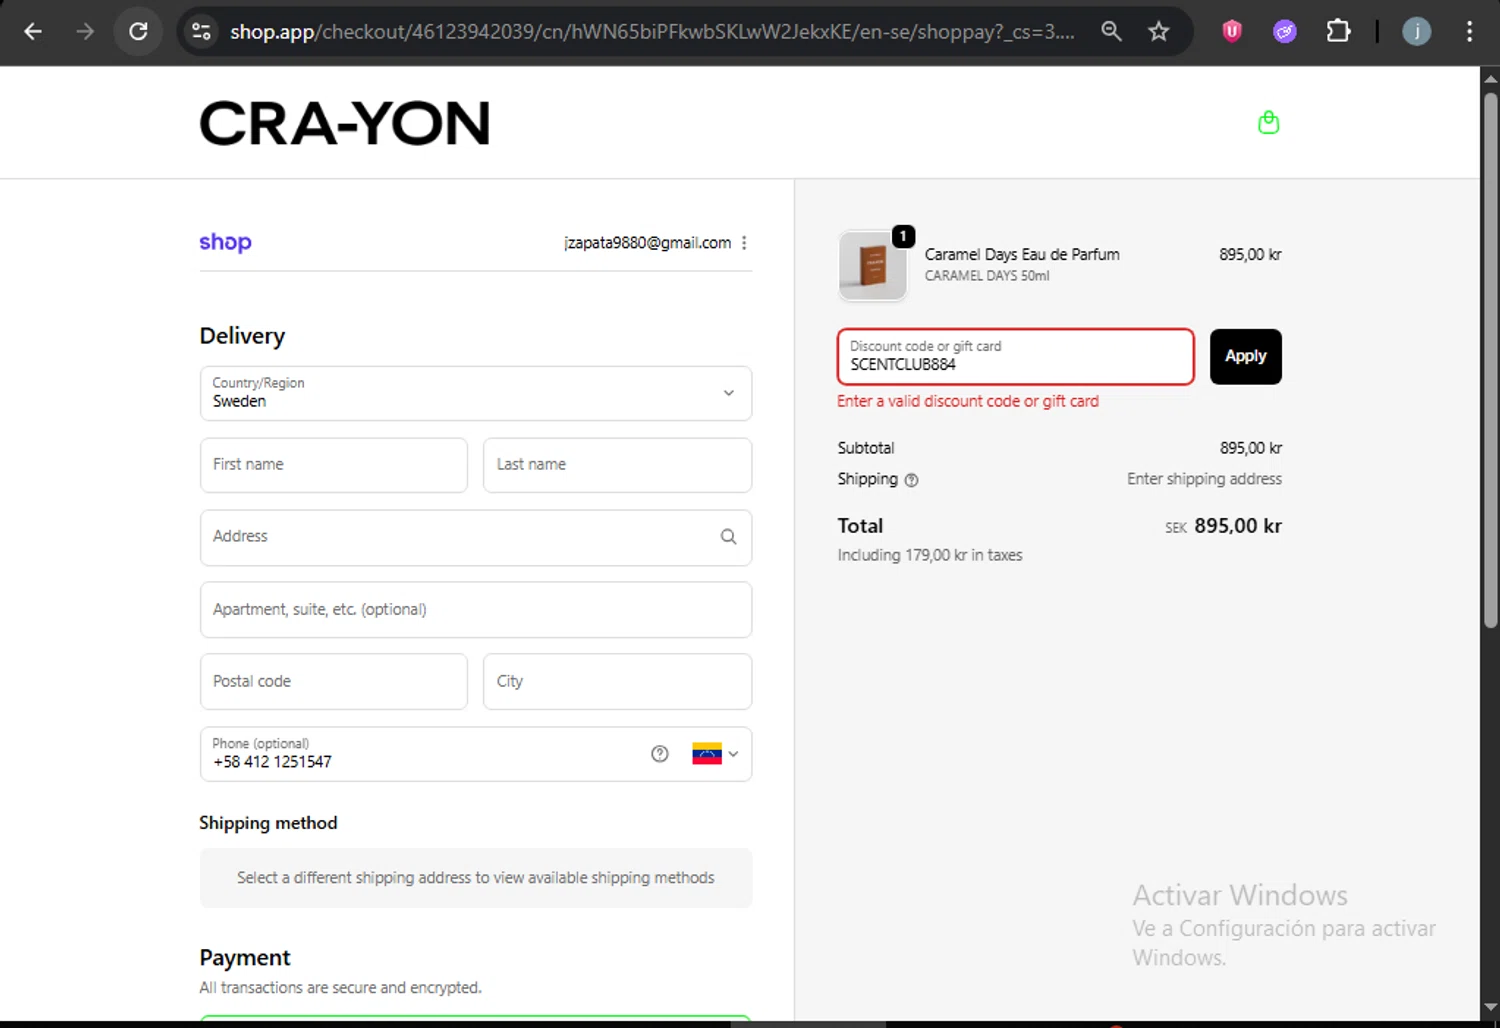1500x1028 pixels.
Task: Click the City field
Action: pos(617,681)
